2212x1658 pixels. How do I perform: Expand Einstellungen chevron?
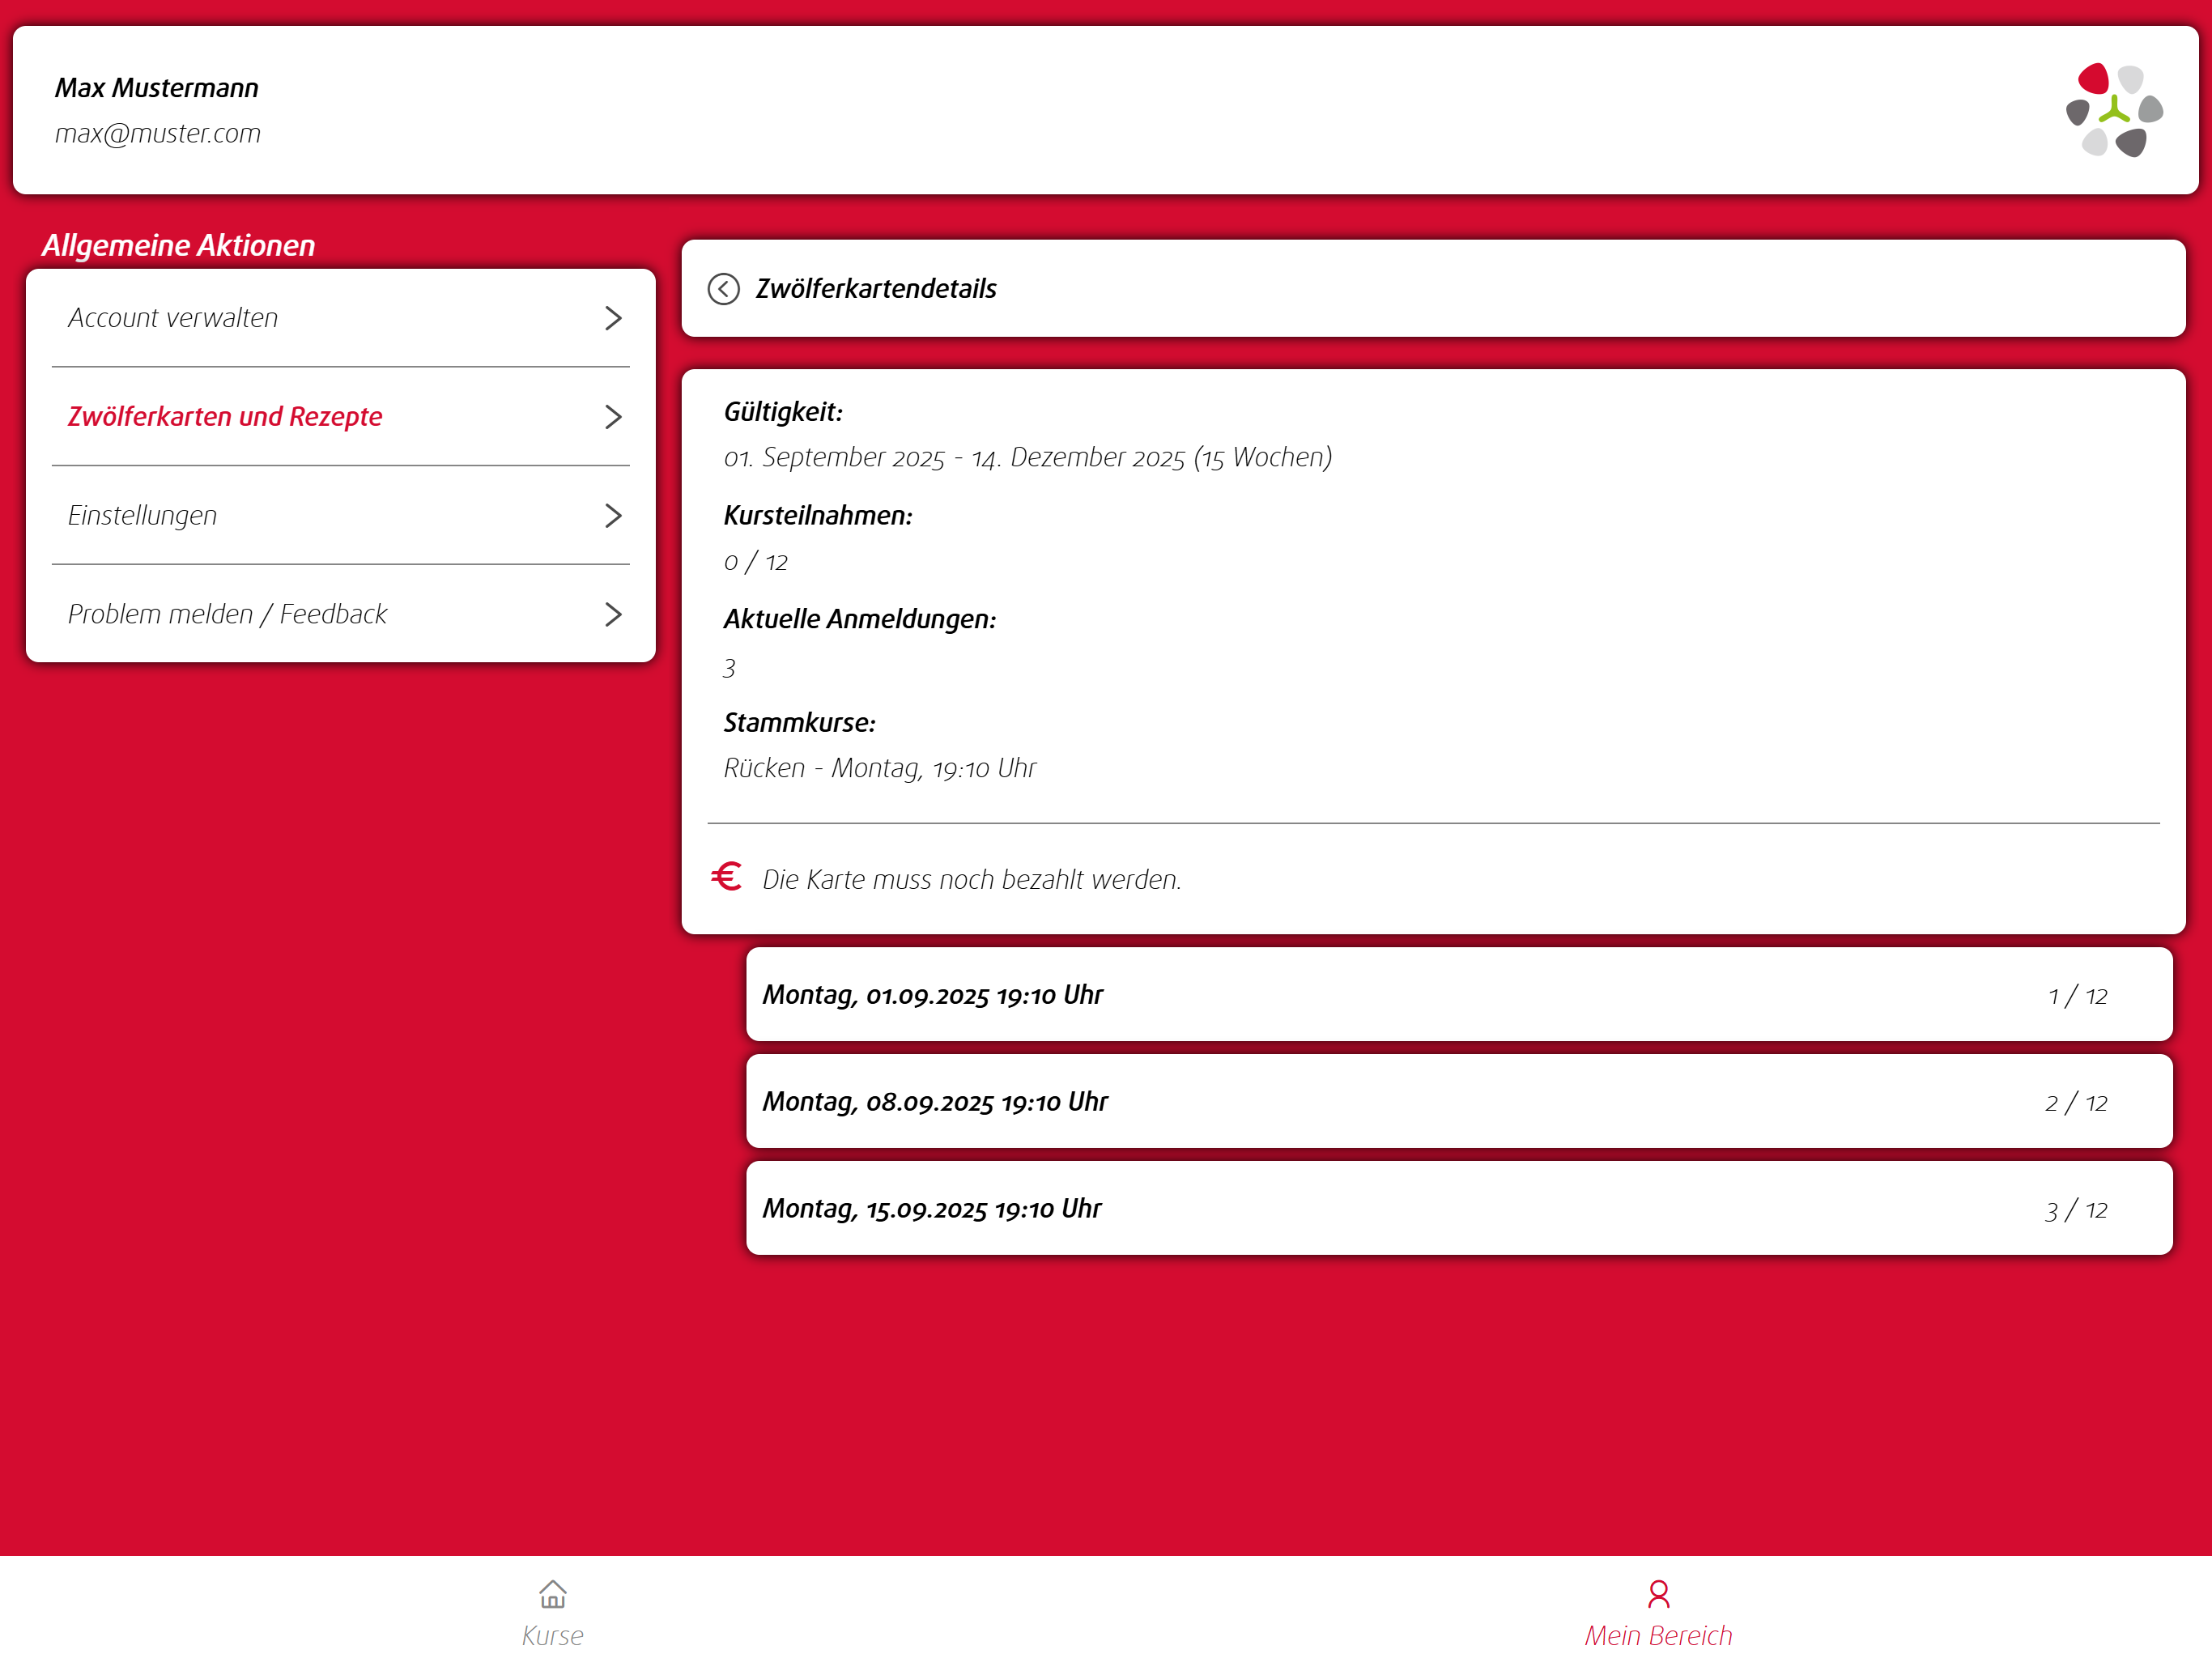point(613,515)
